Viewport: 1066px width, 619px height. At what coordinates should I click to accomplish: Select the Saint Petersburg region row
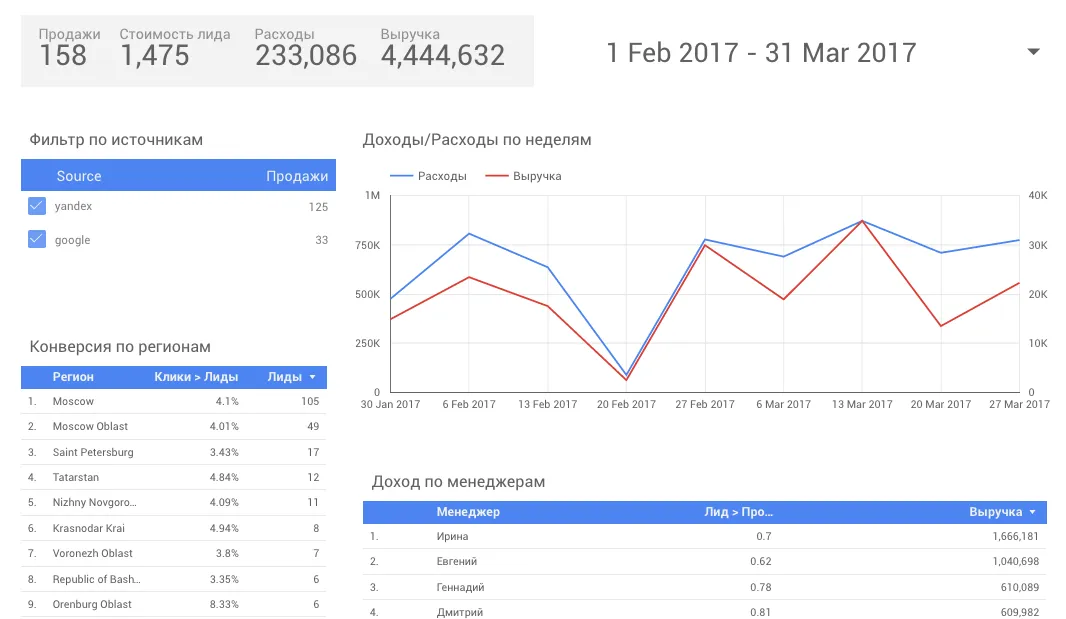(x=173, y=452)
